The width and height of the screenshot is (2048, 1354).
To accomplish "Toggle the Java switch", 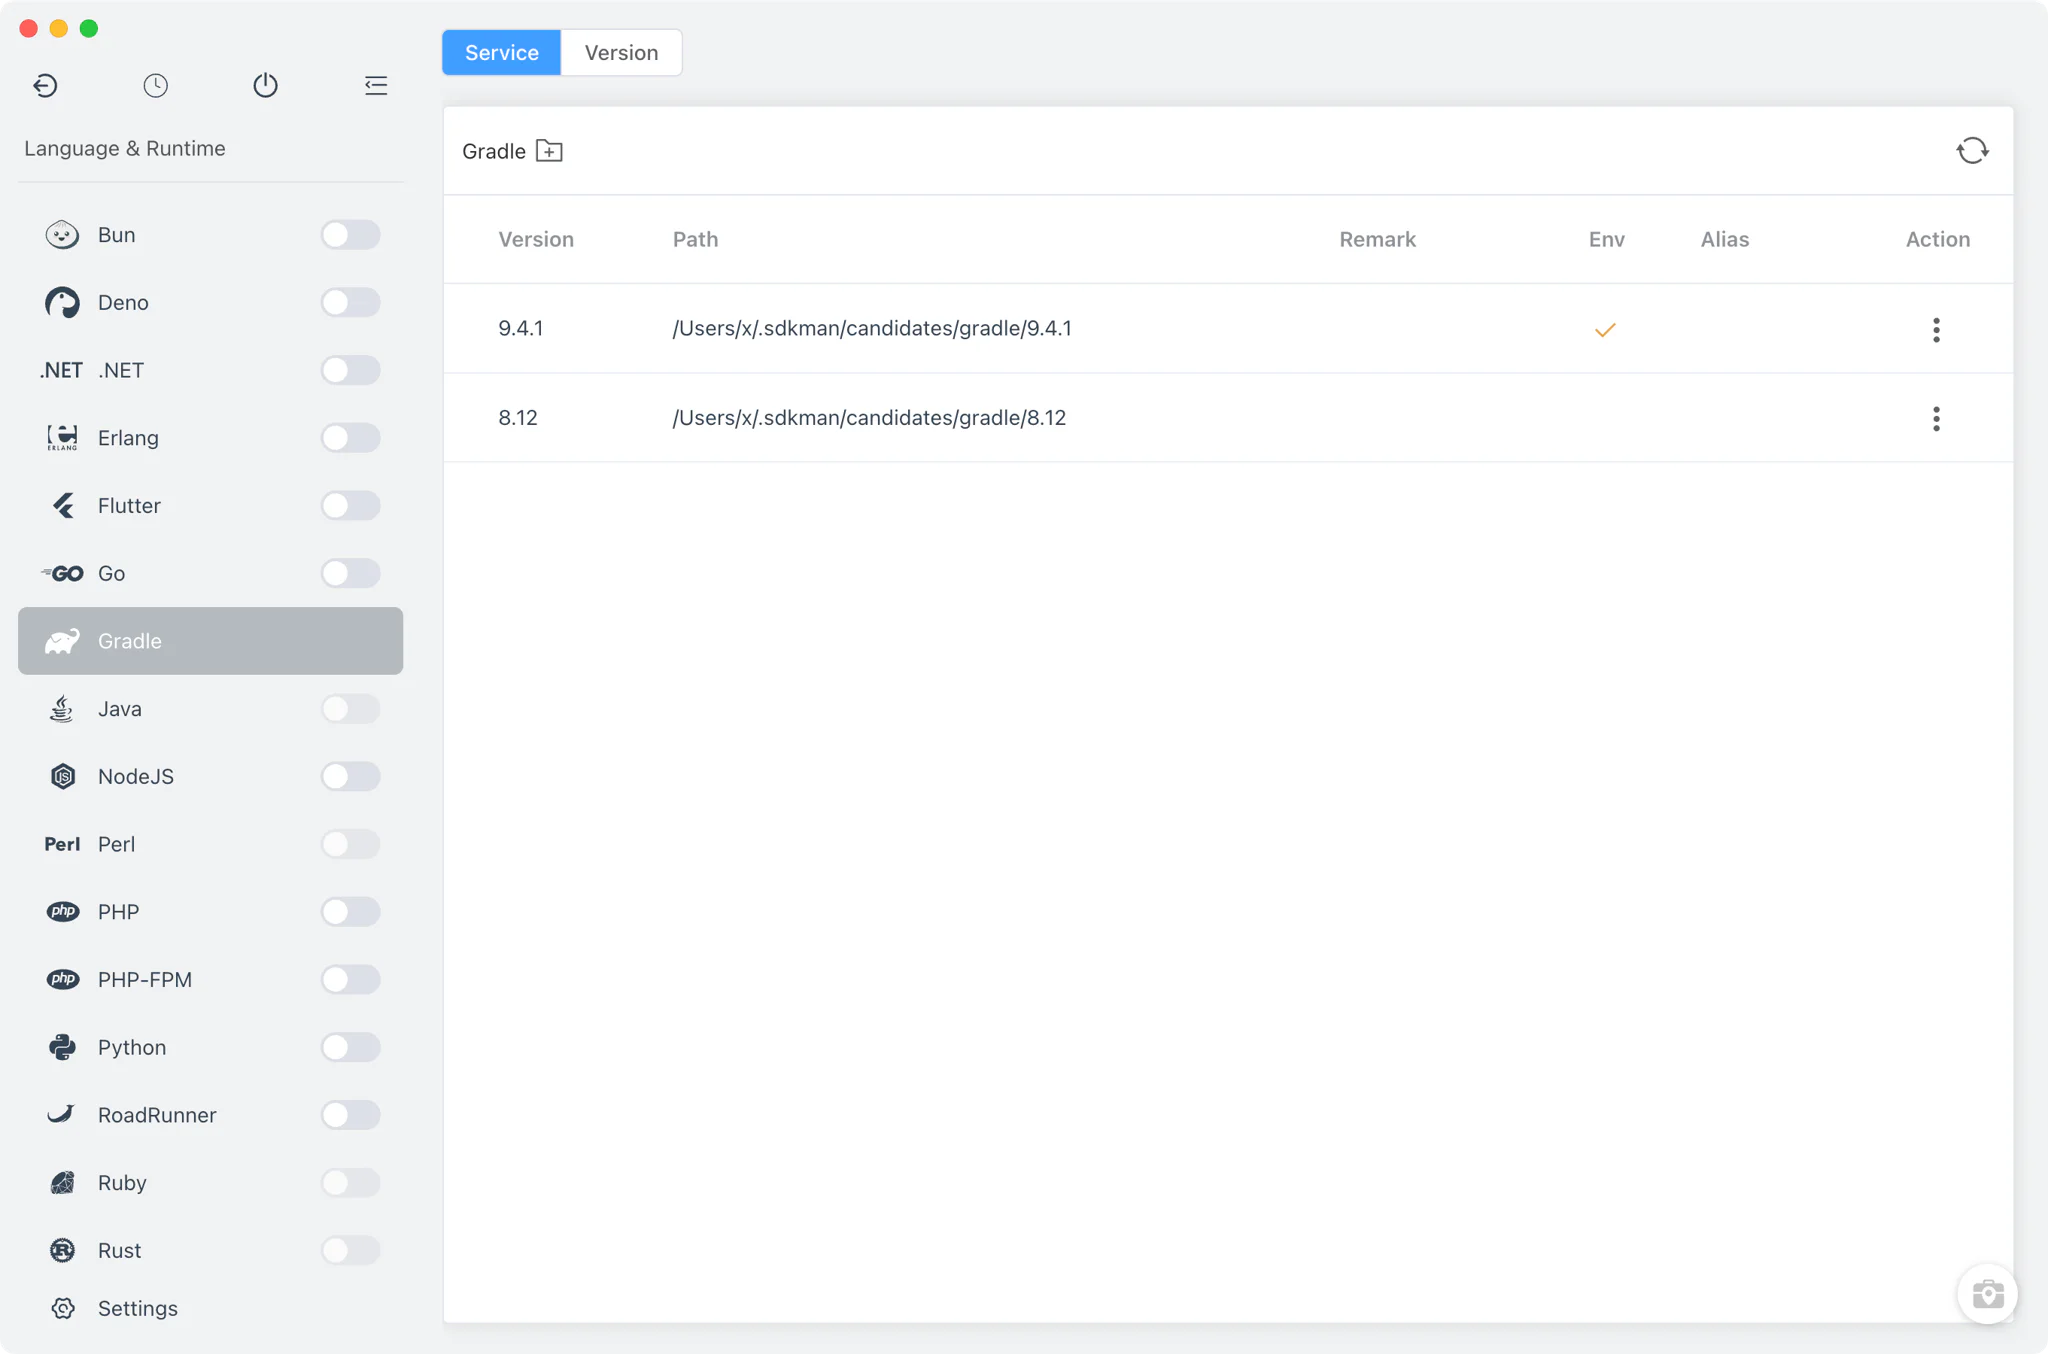I will [x=350, y=709].
